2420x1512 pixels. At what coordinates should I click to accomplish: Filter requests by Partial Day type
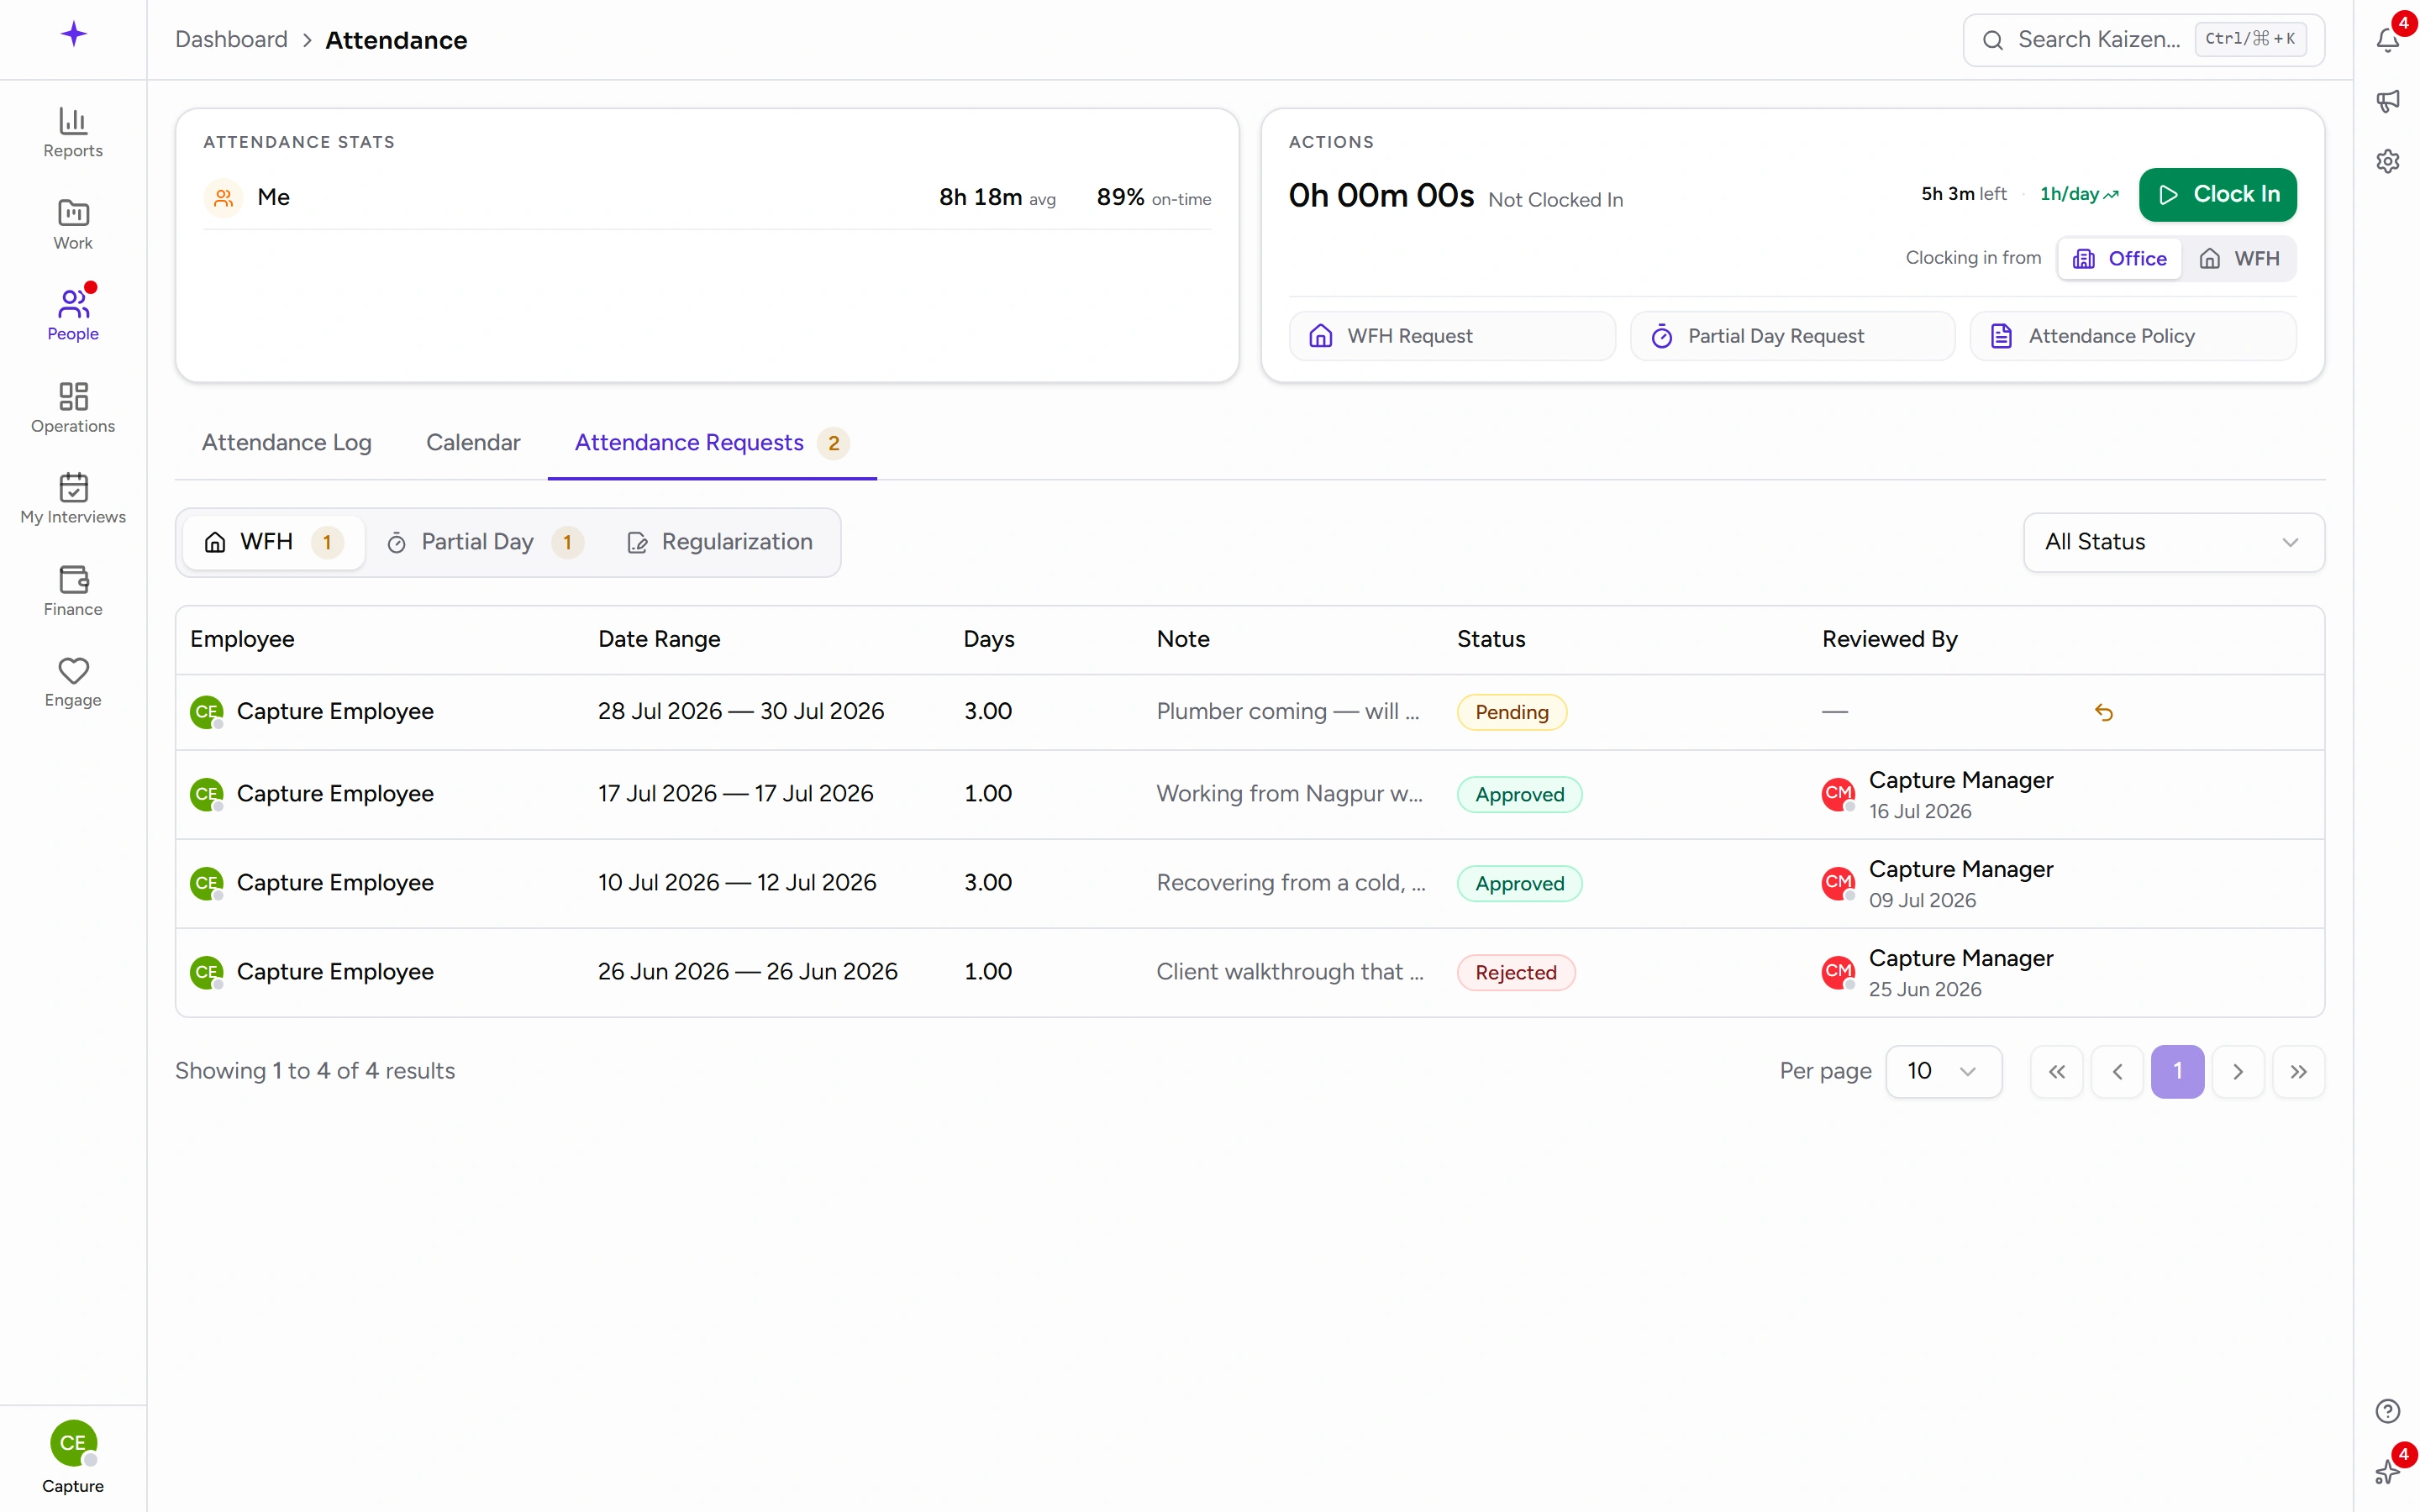coord(485,542)
